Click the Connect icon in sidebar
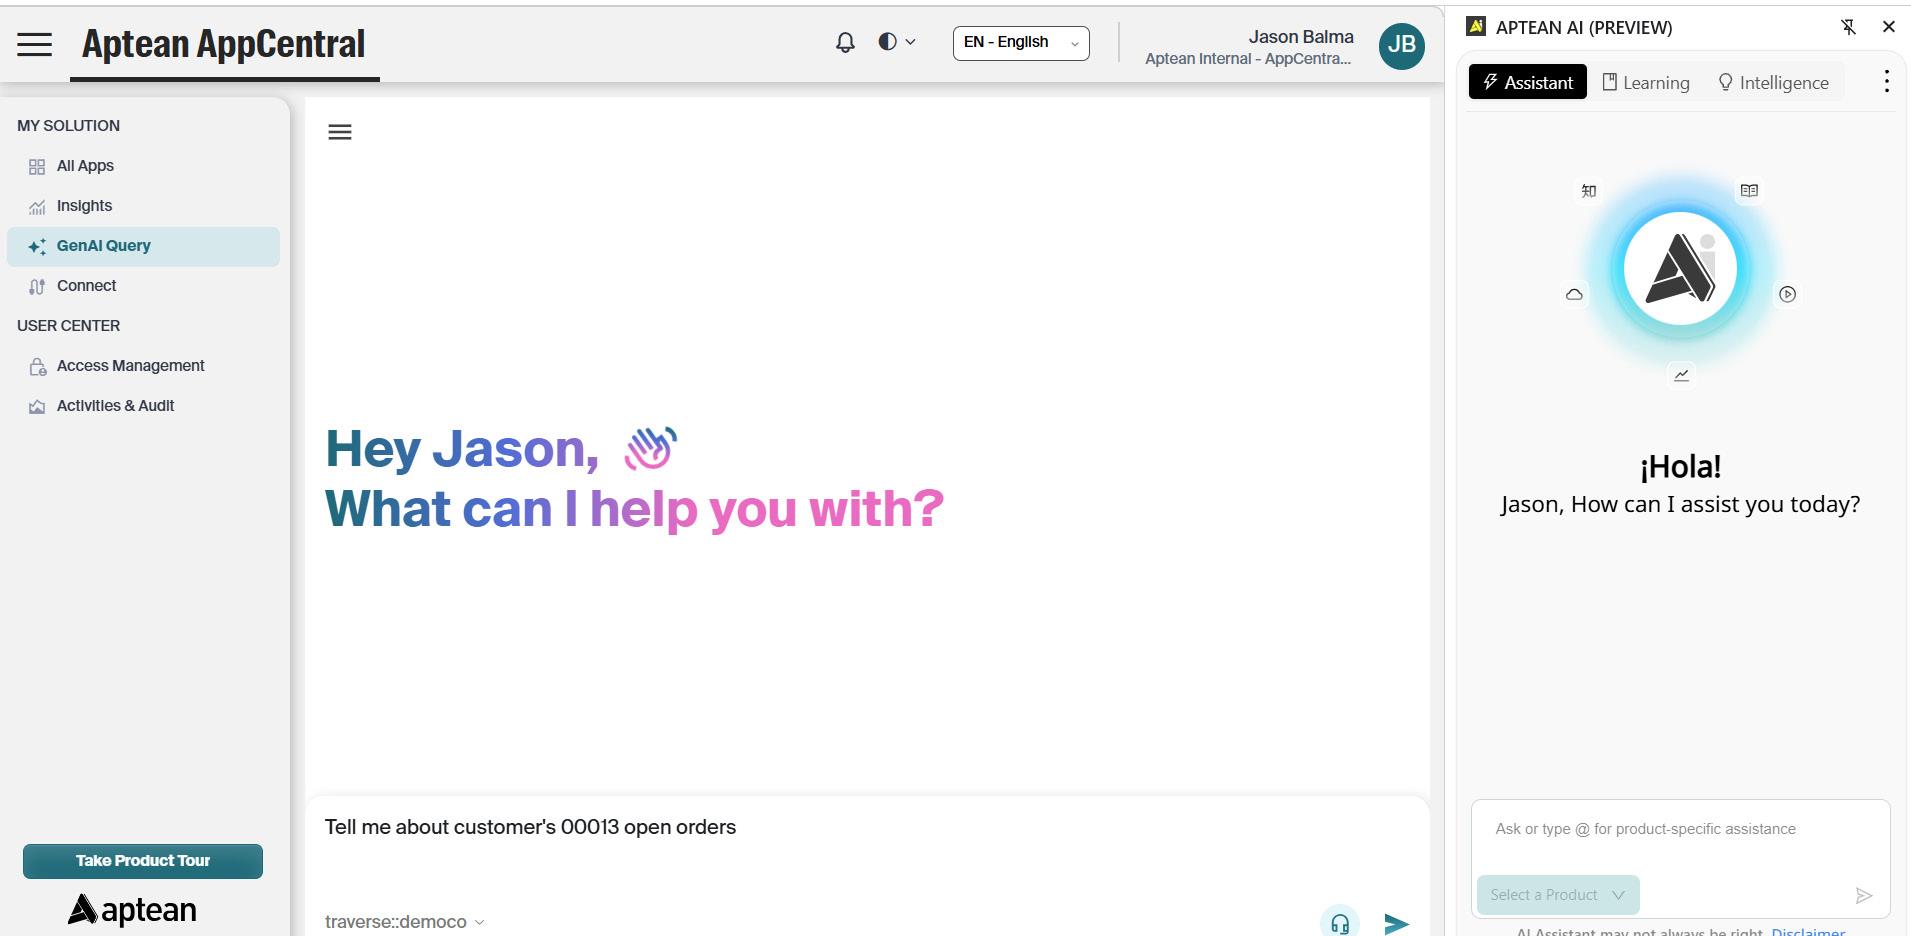The height and width of the screenshot is (936, 1911). (x=37, y=287)
